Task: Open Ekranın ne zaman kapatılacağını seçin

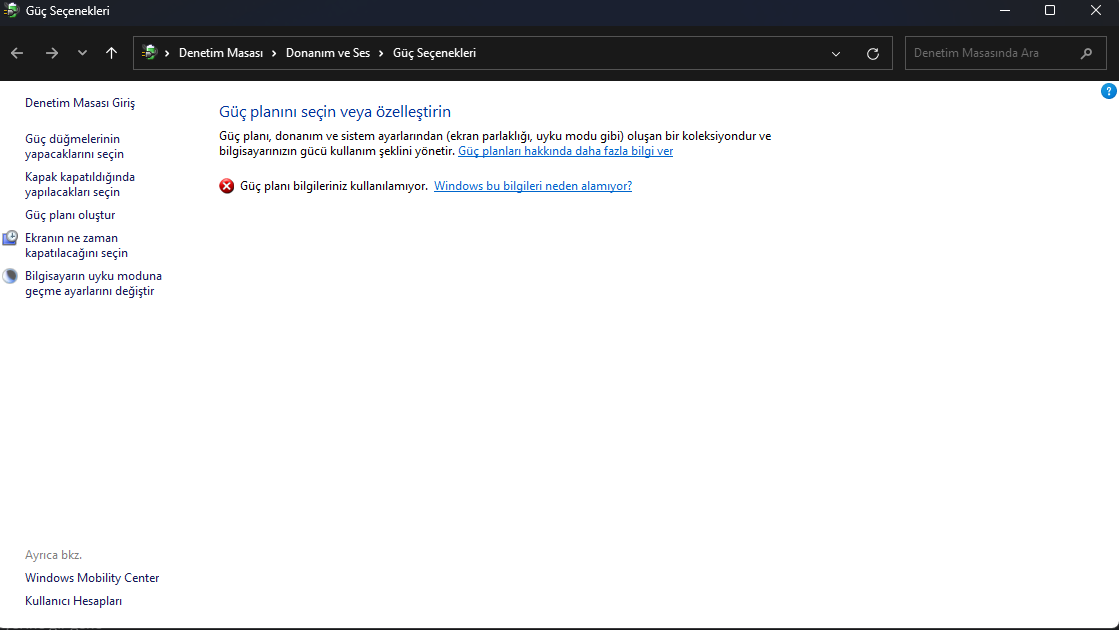Action: 76,245
